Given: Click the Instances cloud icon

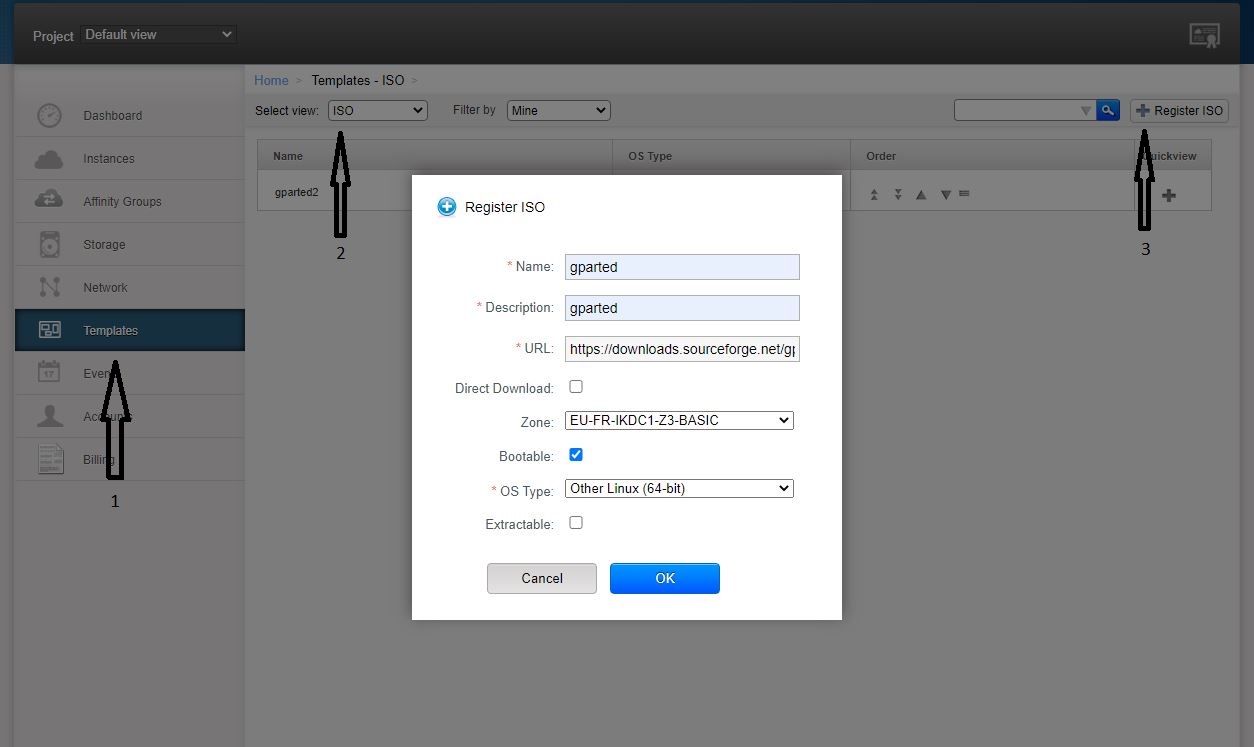Looking at the screenshot, I should (49, 159).
